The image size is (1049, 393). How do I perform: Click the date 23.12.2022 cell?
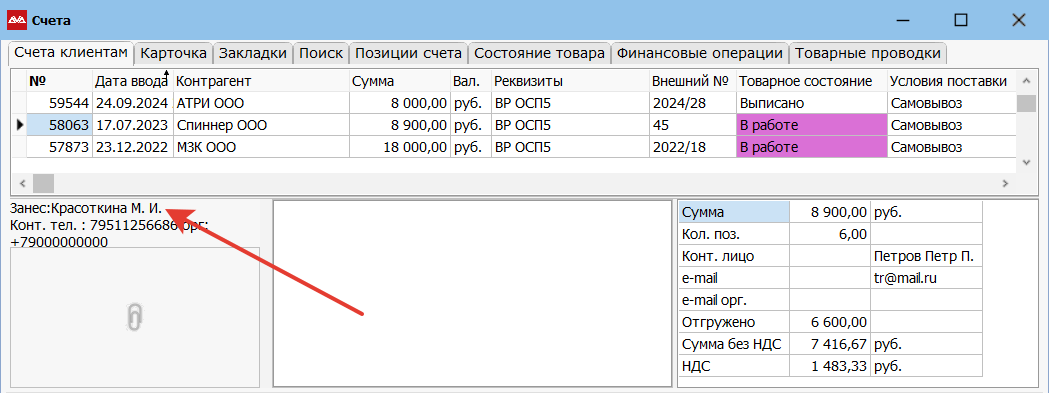(x=132, y=147)
